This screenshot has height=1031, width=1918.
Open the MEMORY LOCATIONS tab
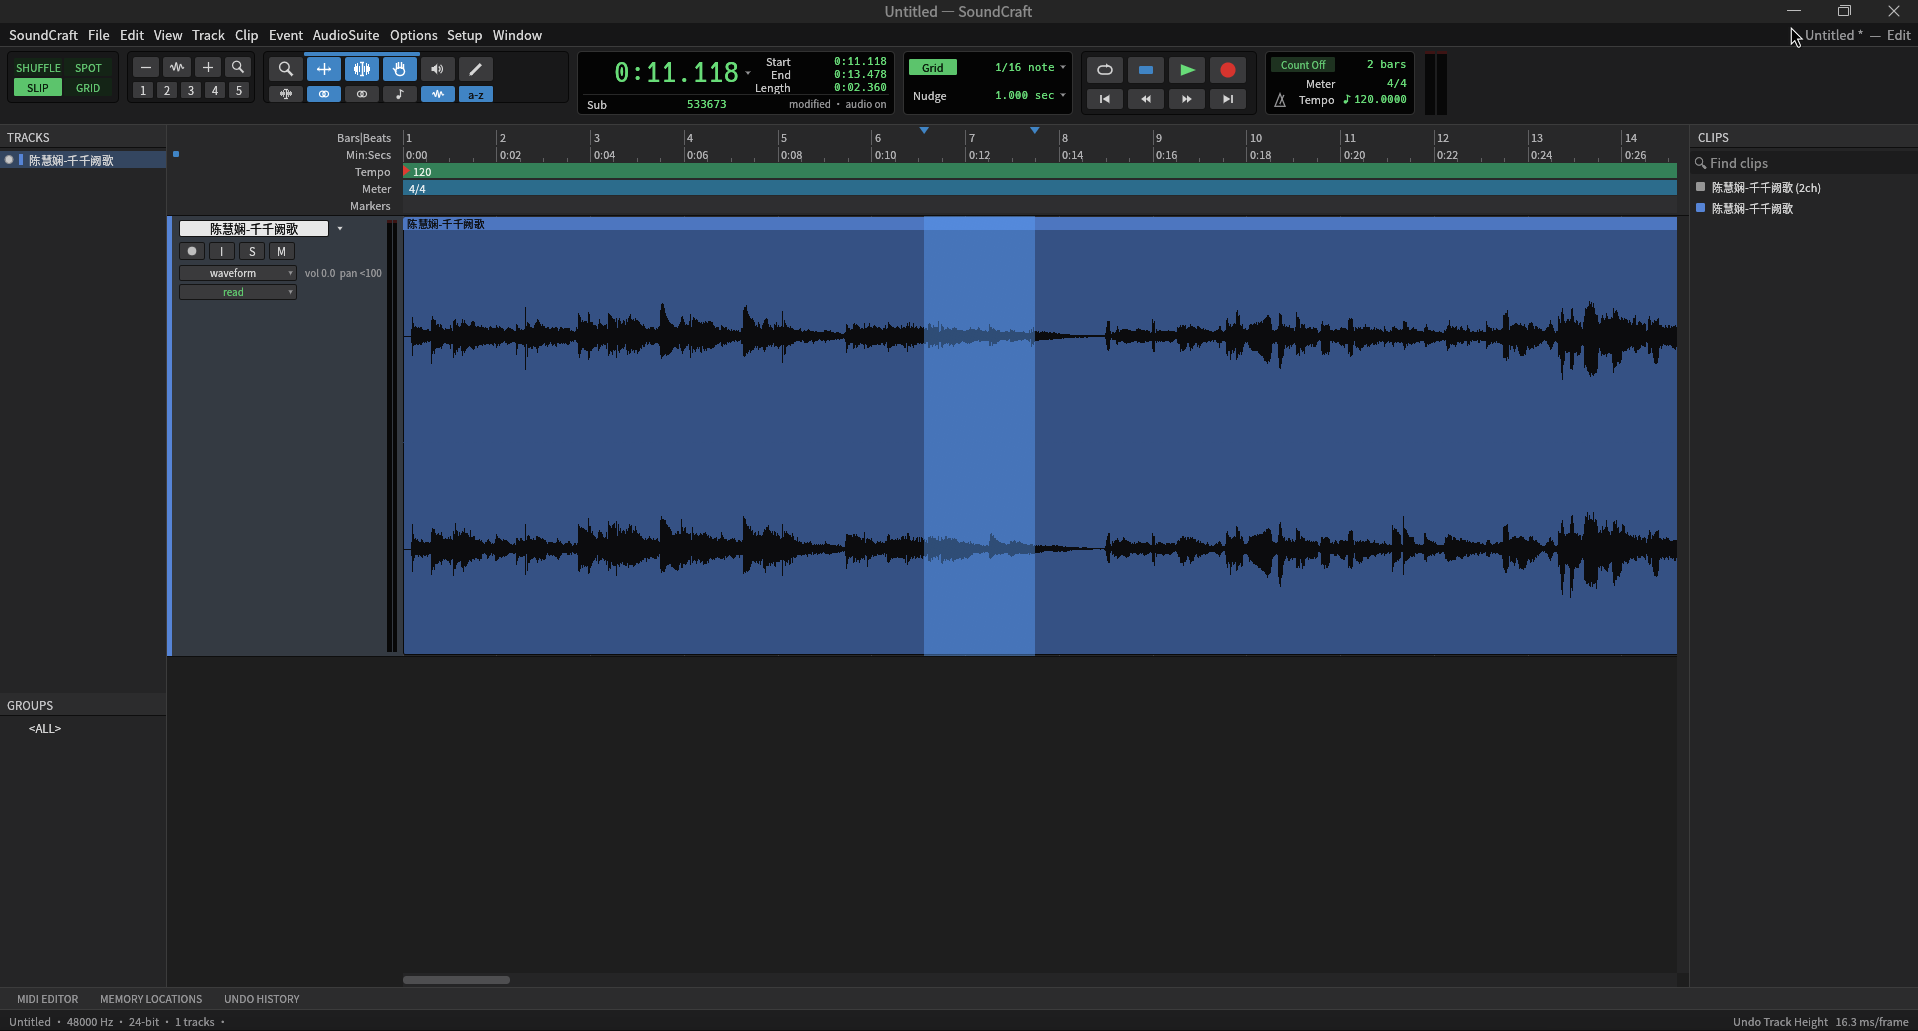pos(151,999)
